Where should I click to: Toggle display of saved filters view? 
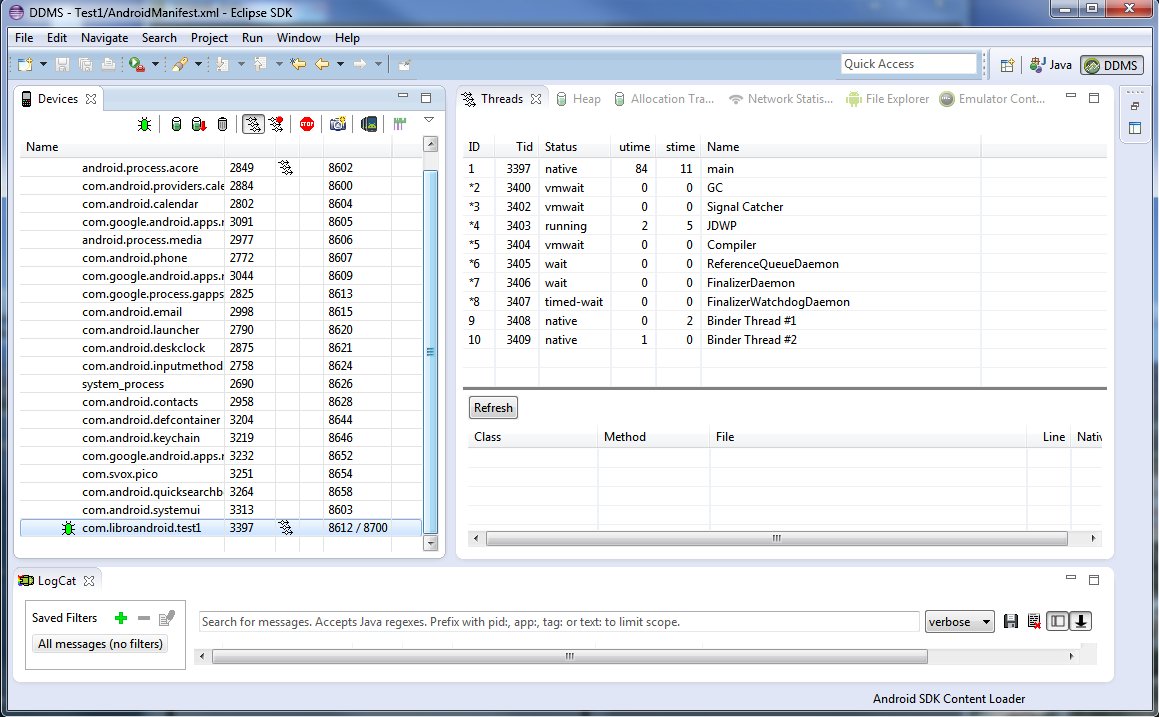1058,622
